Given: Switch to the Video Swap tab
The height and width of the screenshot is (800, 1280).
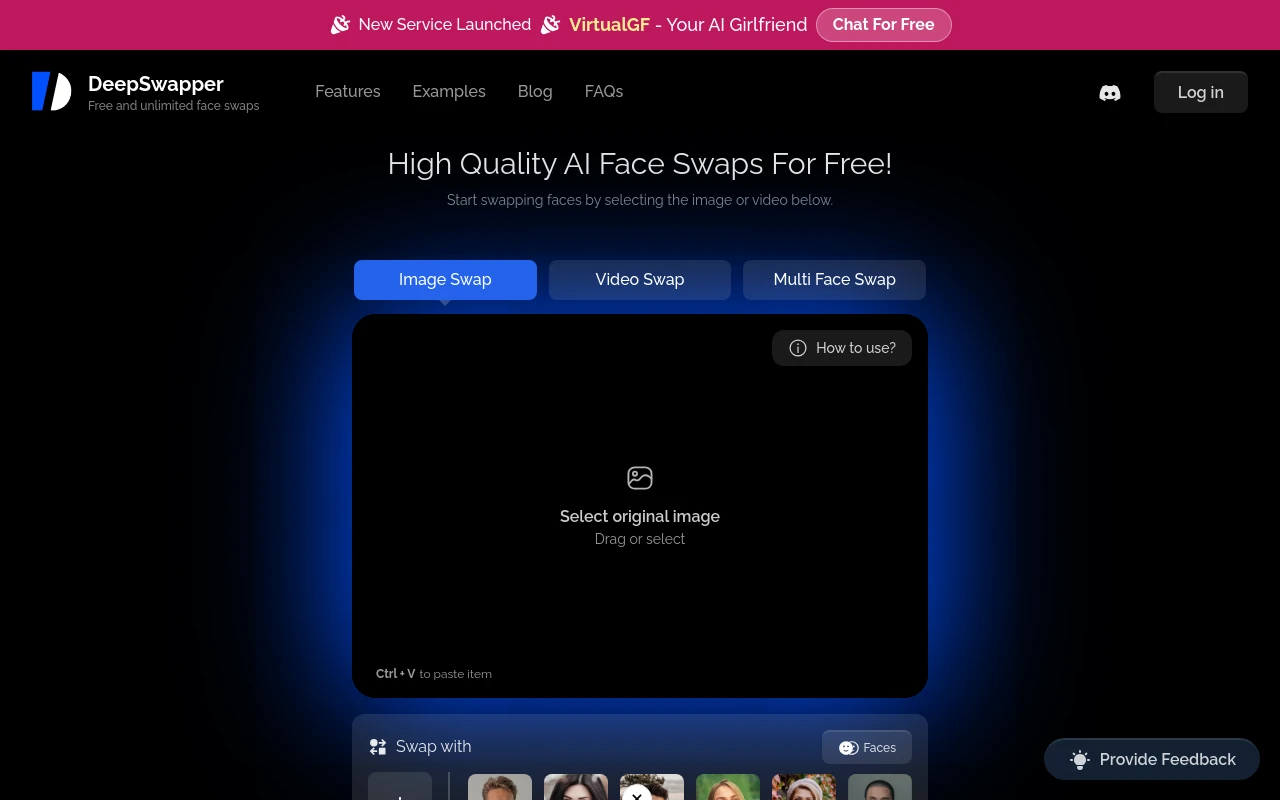Looking at the screenshot, I should click(x=640, y=280).
